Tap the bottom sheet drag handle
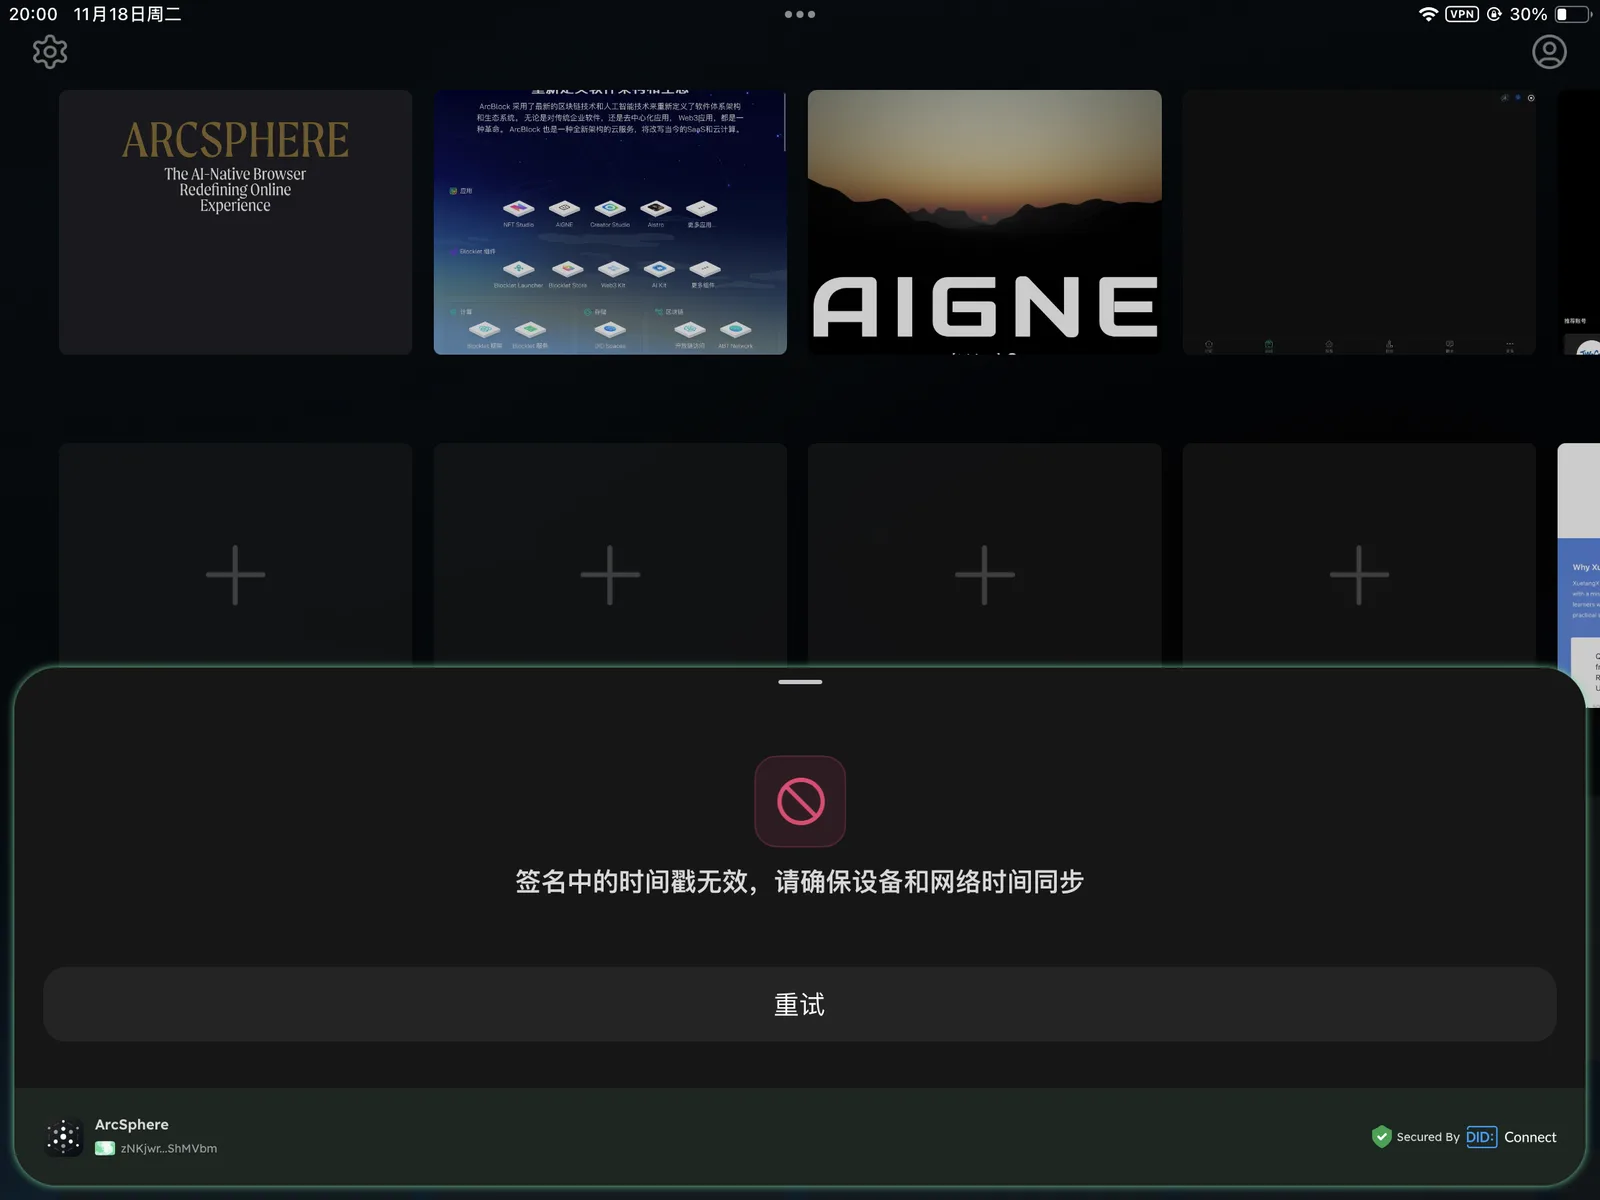 (x=800, y=682)
